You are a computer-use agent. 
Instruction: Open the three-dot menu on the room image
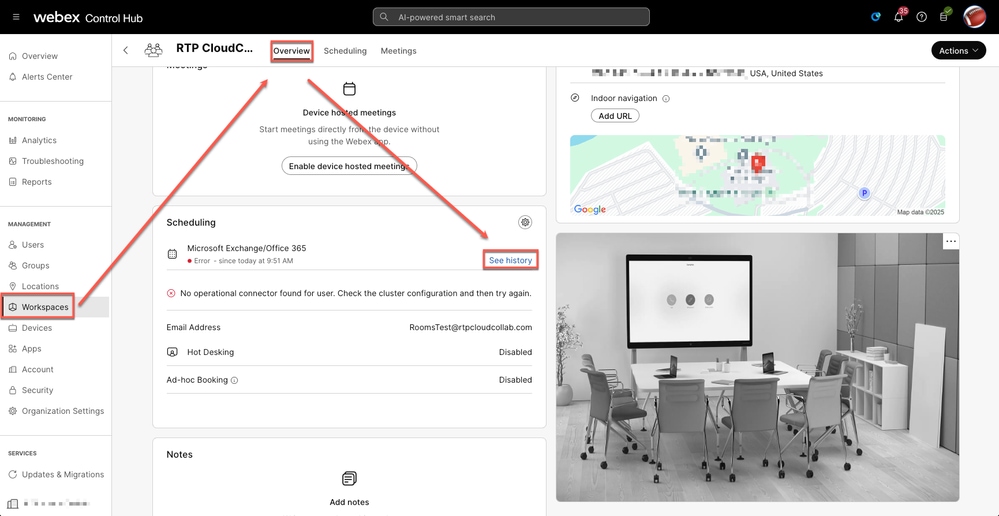(x=951, y=241)
